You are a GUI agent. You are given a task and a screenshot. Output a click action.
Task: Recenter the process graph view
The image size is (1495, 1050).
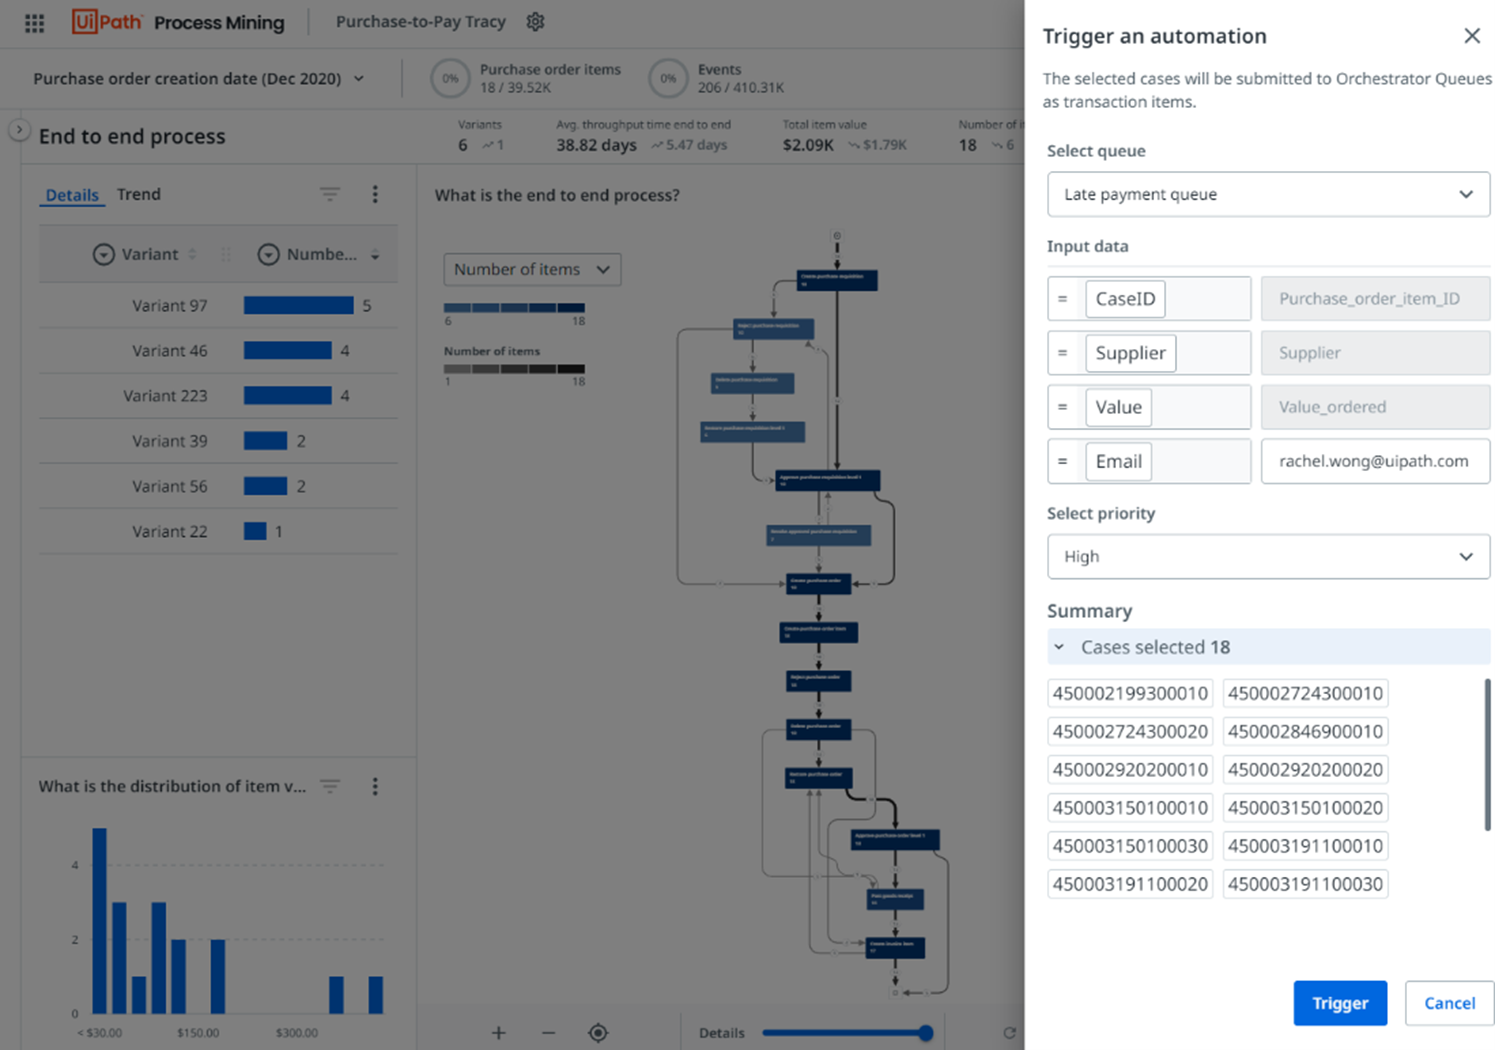pos(598,1032)
